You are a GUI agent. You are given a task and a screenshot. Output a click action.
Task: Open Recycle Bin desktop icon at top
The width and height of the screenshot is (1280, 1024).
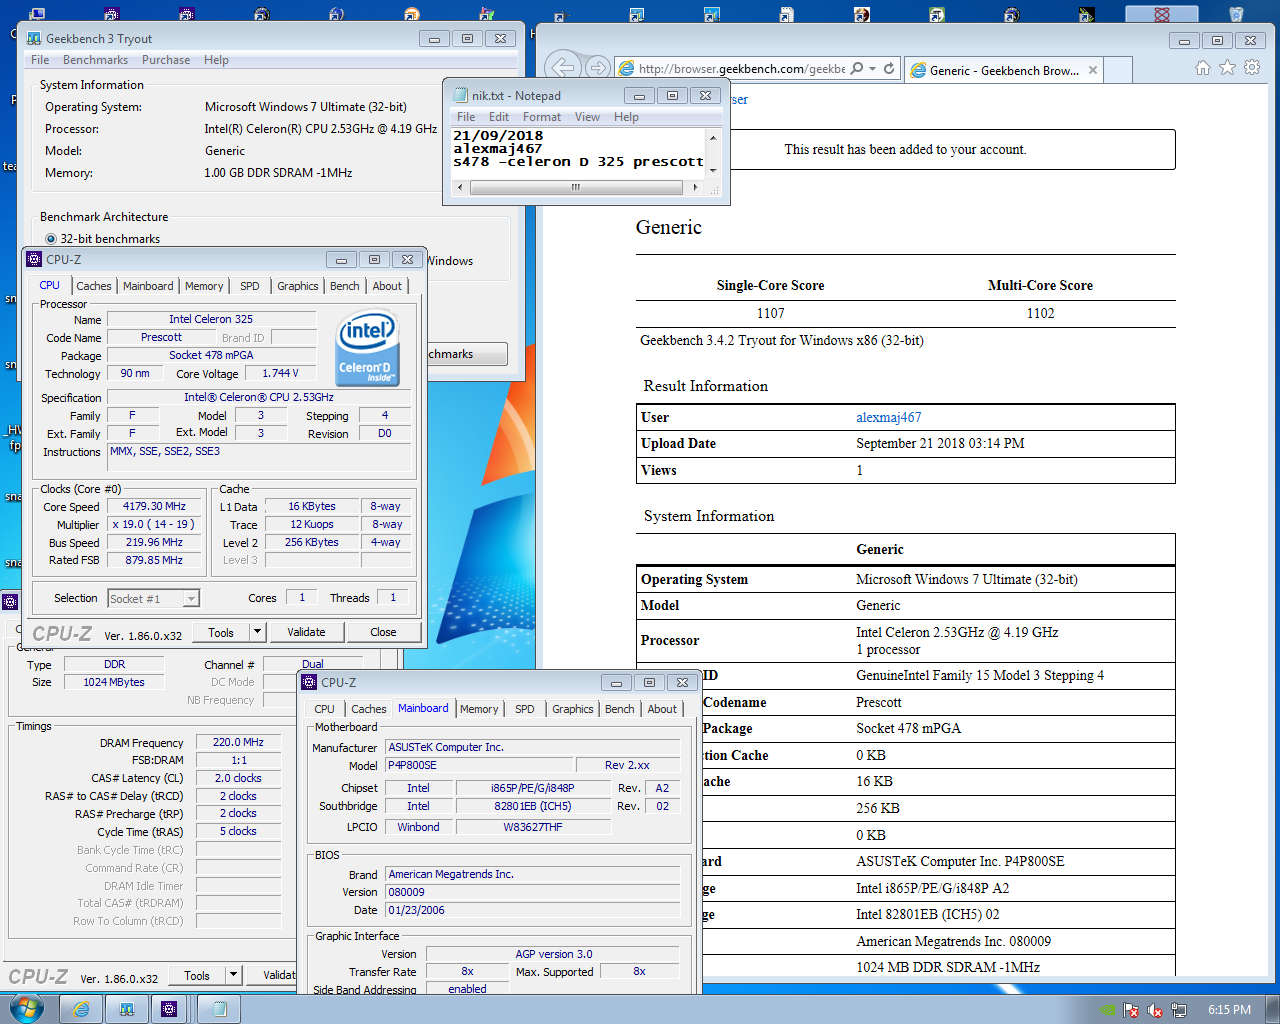pyautogui.click(x=1236, y=14)
